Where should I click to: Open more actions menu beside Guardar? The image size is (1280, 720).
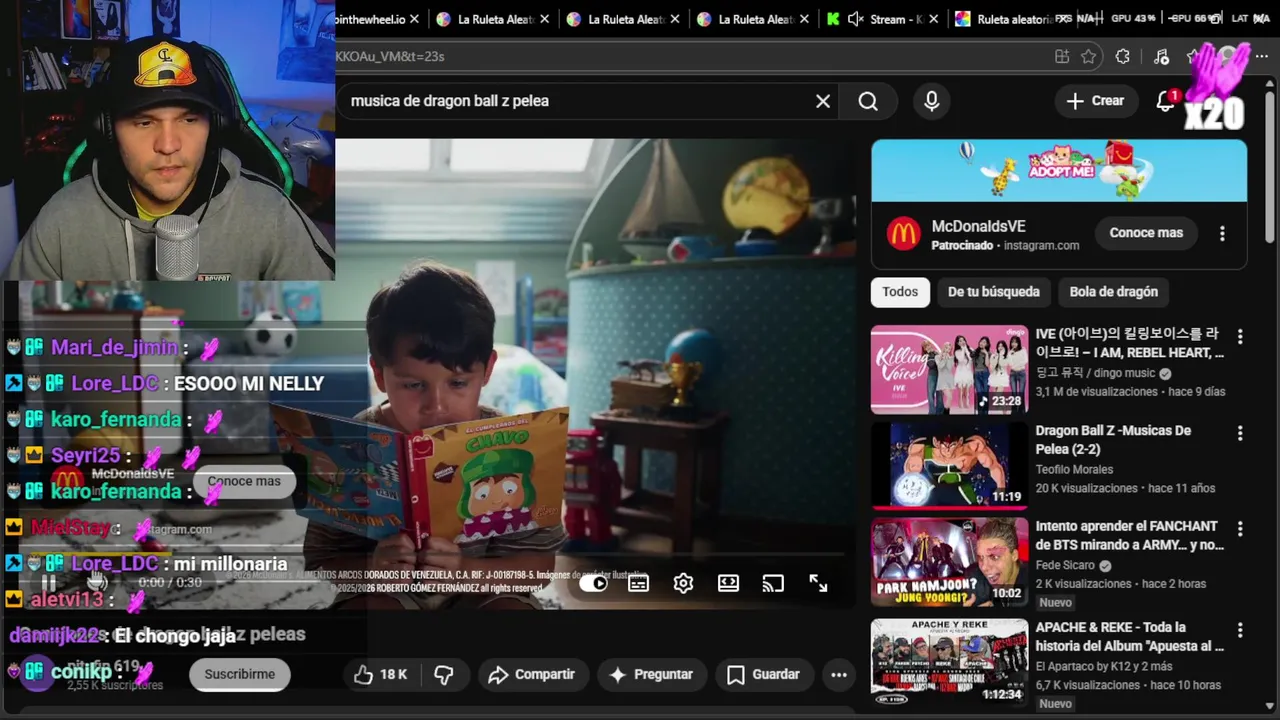839,675
